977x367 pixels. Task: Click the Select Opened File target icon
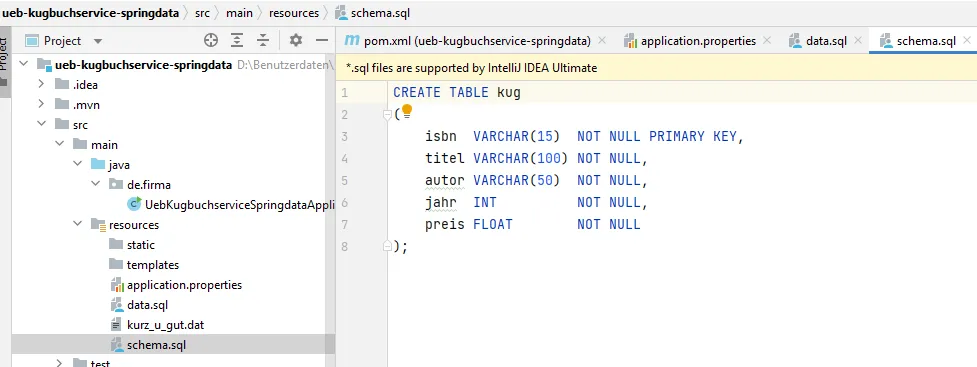[211, 41]
